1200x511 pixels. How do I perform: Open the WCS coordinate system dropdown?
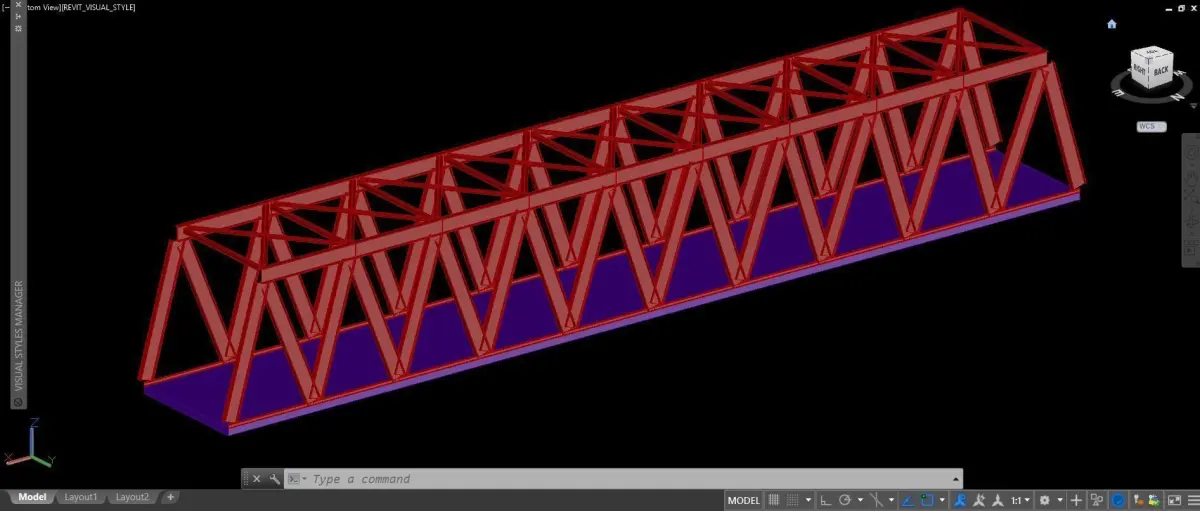(1151, 126)
